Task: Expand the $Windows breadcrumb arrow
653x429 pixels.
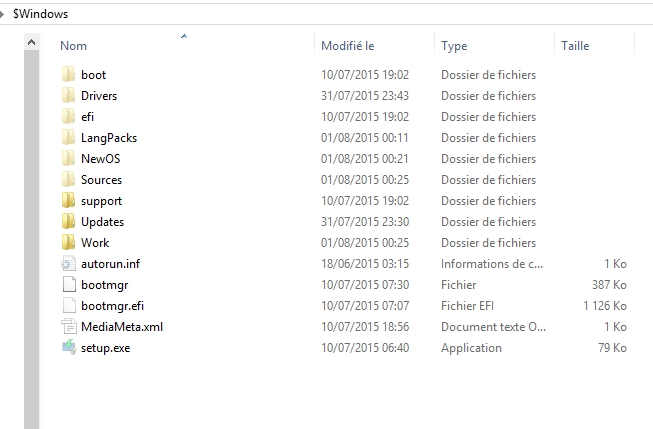Action: coord(2,14)
